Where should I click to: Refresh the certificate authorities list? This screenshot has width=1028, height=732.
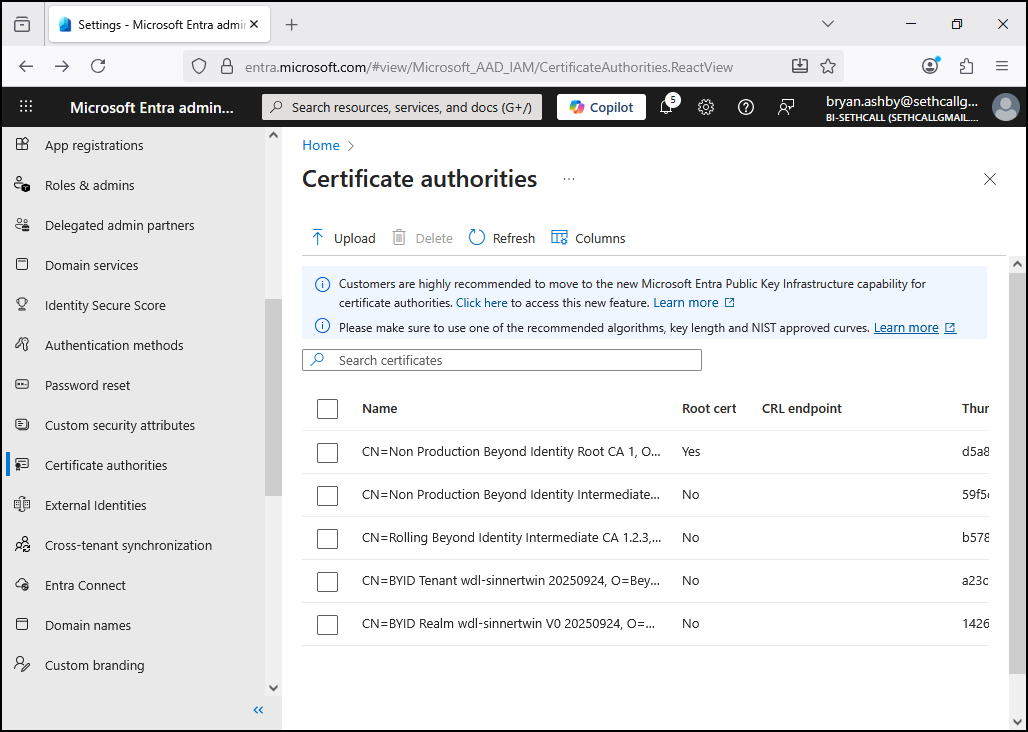[x=502, y=238]
